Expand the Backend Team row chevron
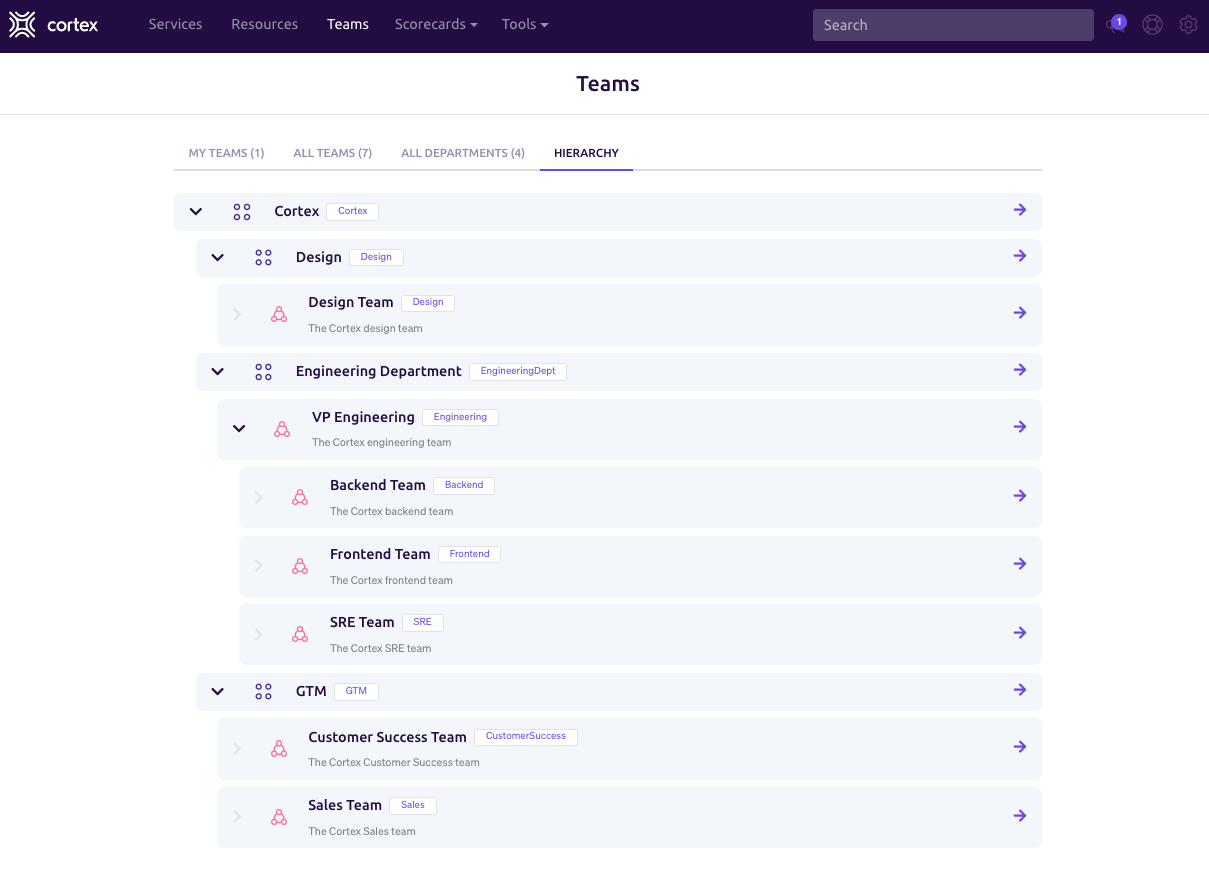 point(258,497)
